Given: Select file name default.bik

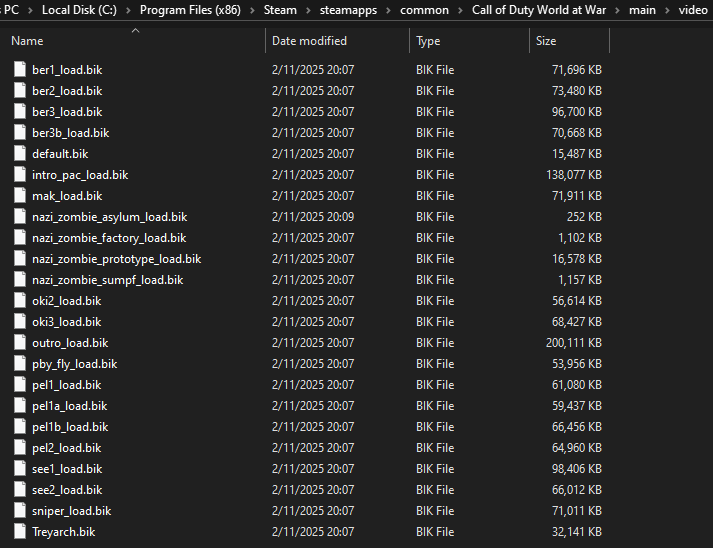Looking at the screenshot, I should (60, 154).
